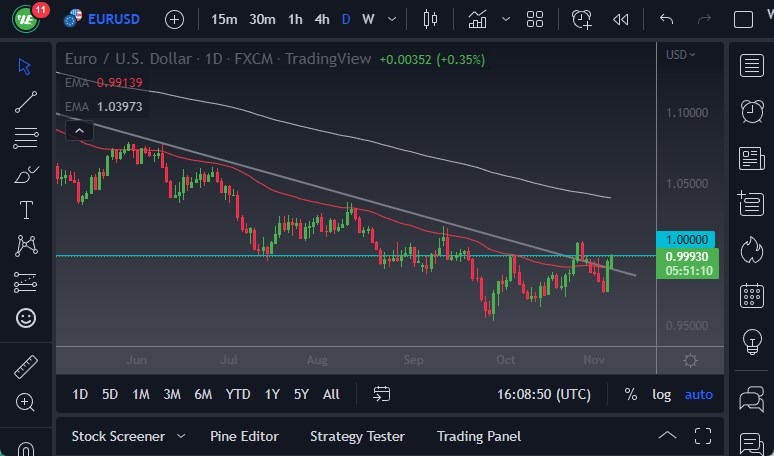Toggle auto scale on price axis

(698, 394)
